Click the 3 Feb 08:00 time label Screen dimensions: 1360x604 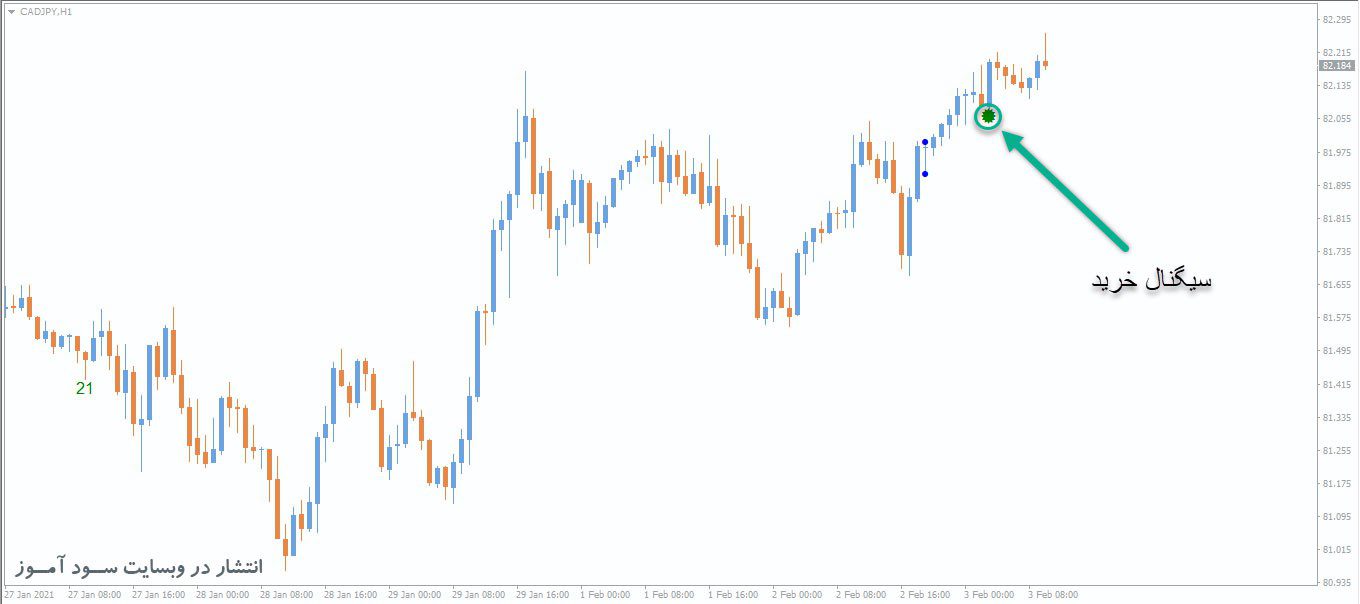[x=1054, y=594]
